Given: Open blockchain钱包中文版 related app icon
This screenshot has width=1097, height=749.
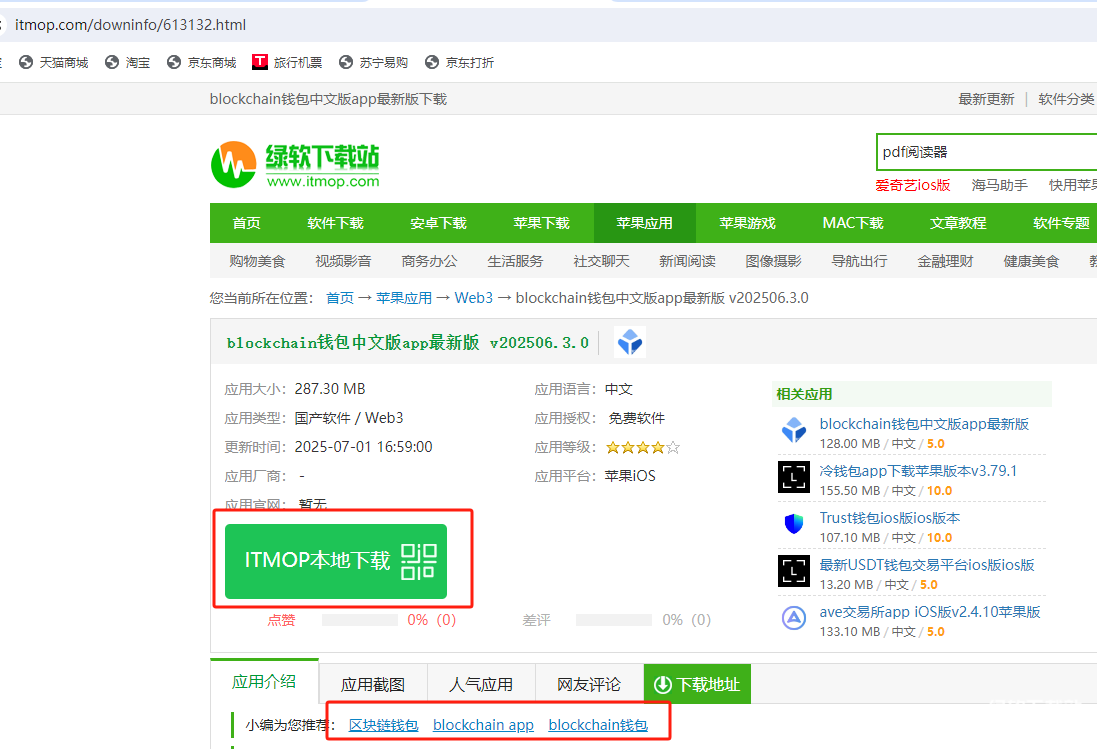Looking at the screenshot, I should point(794,432).
